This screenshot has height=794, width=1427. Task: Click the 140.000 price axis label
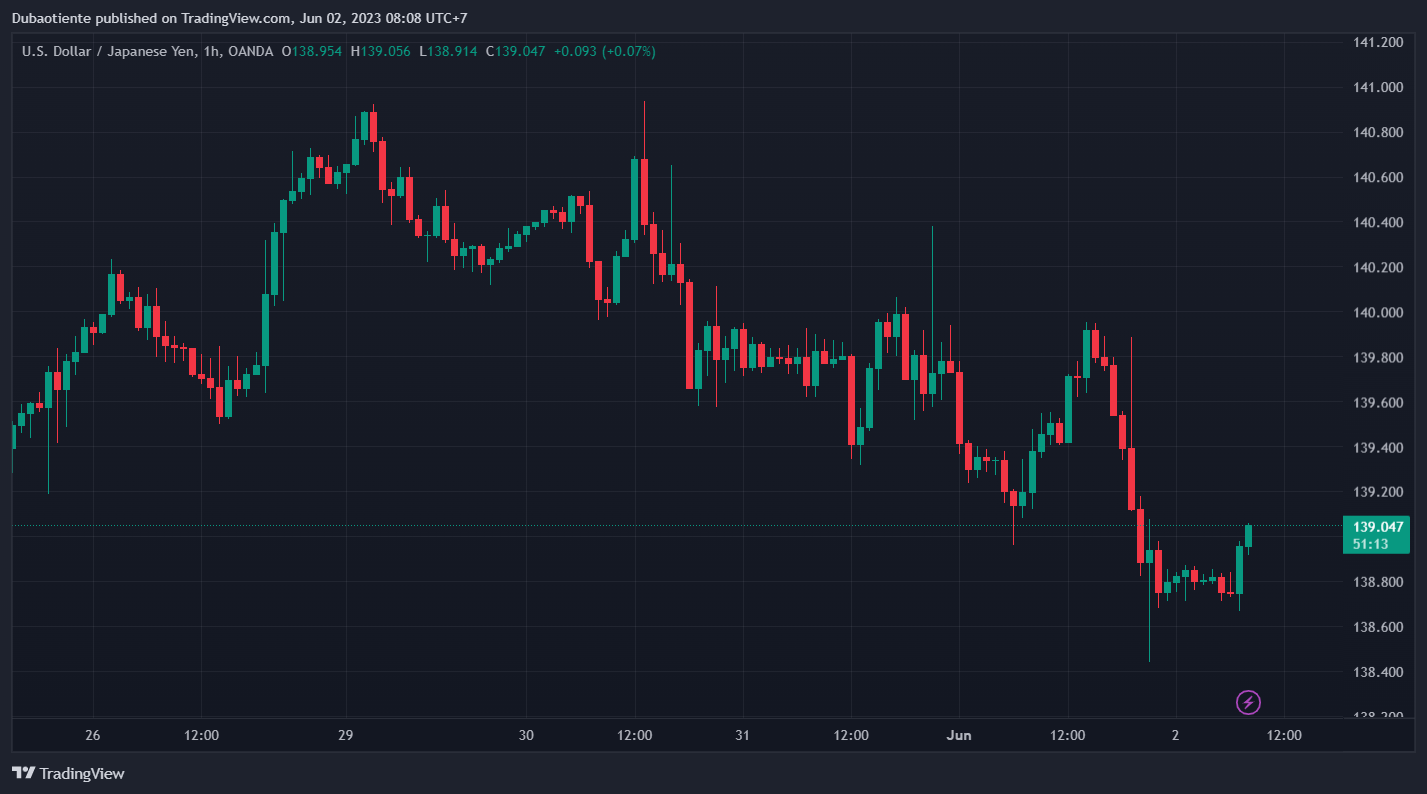1377,313
